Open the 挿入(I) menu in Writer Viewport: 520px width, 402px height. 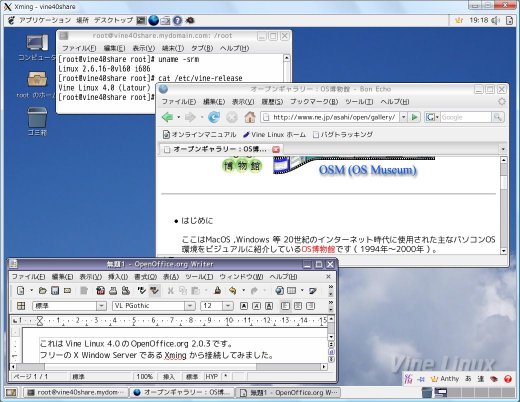(x=118, y=277)
